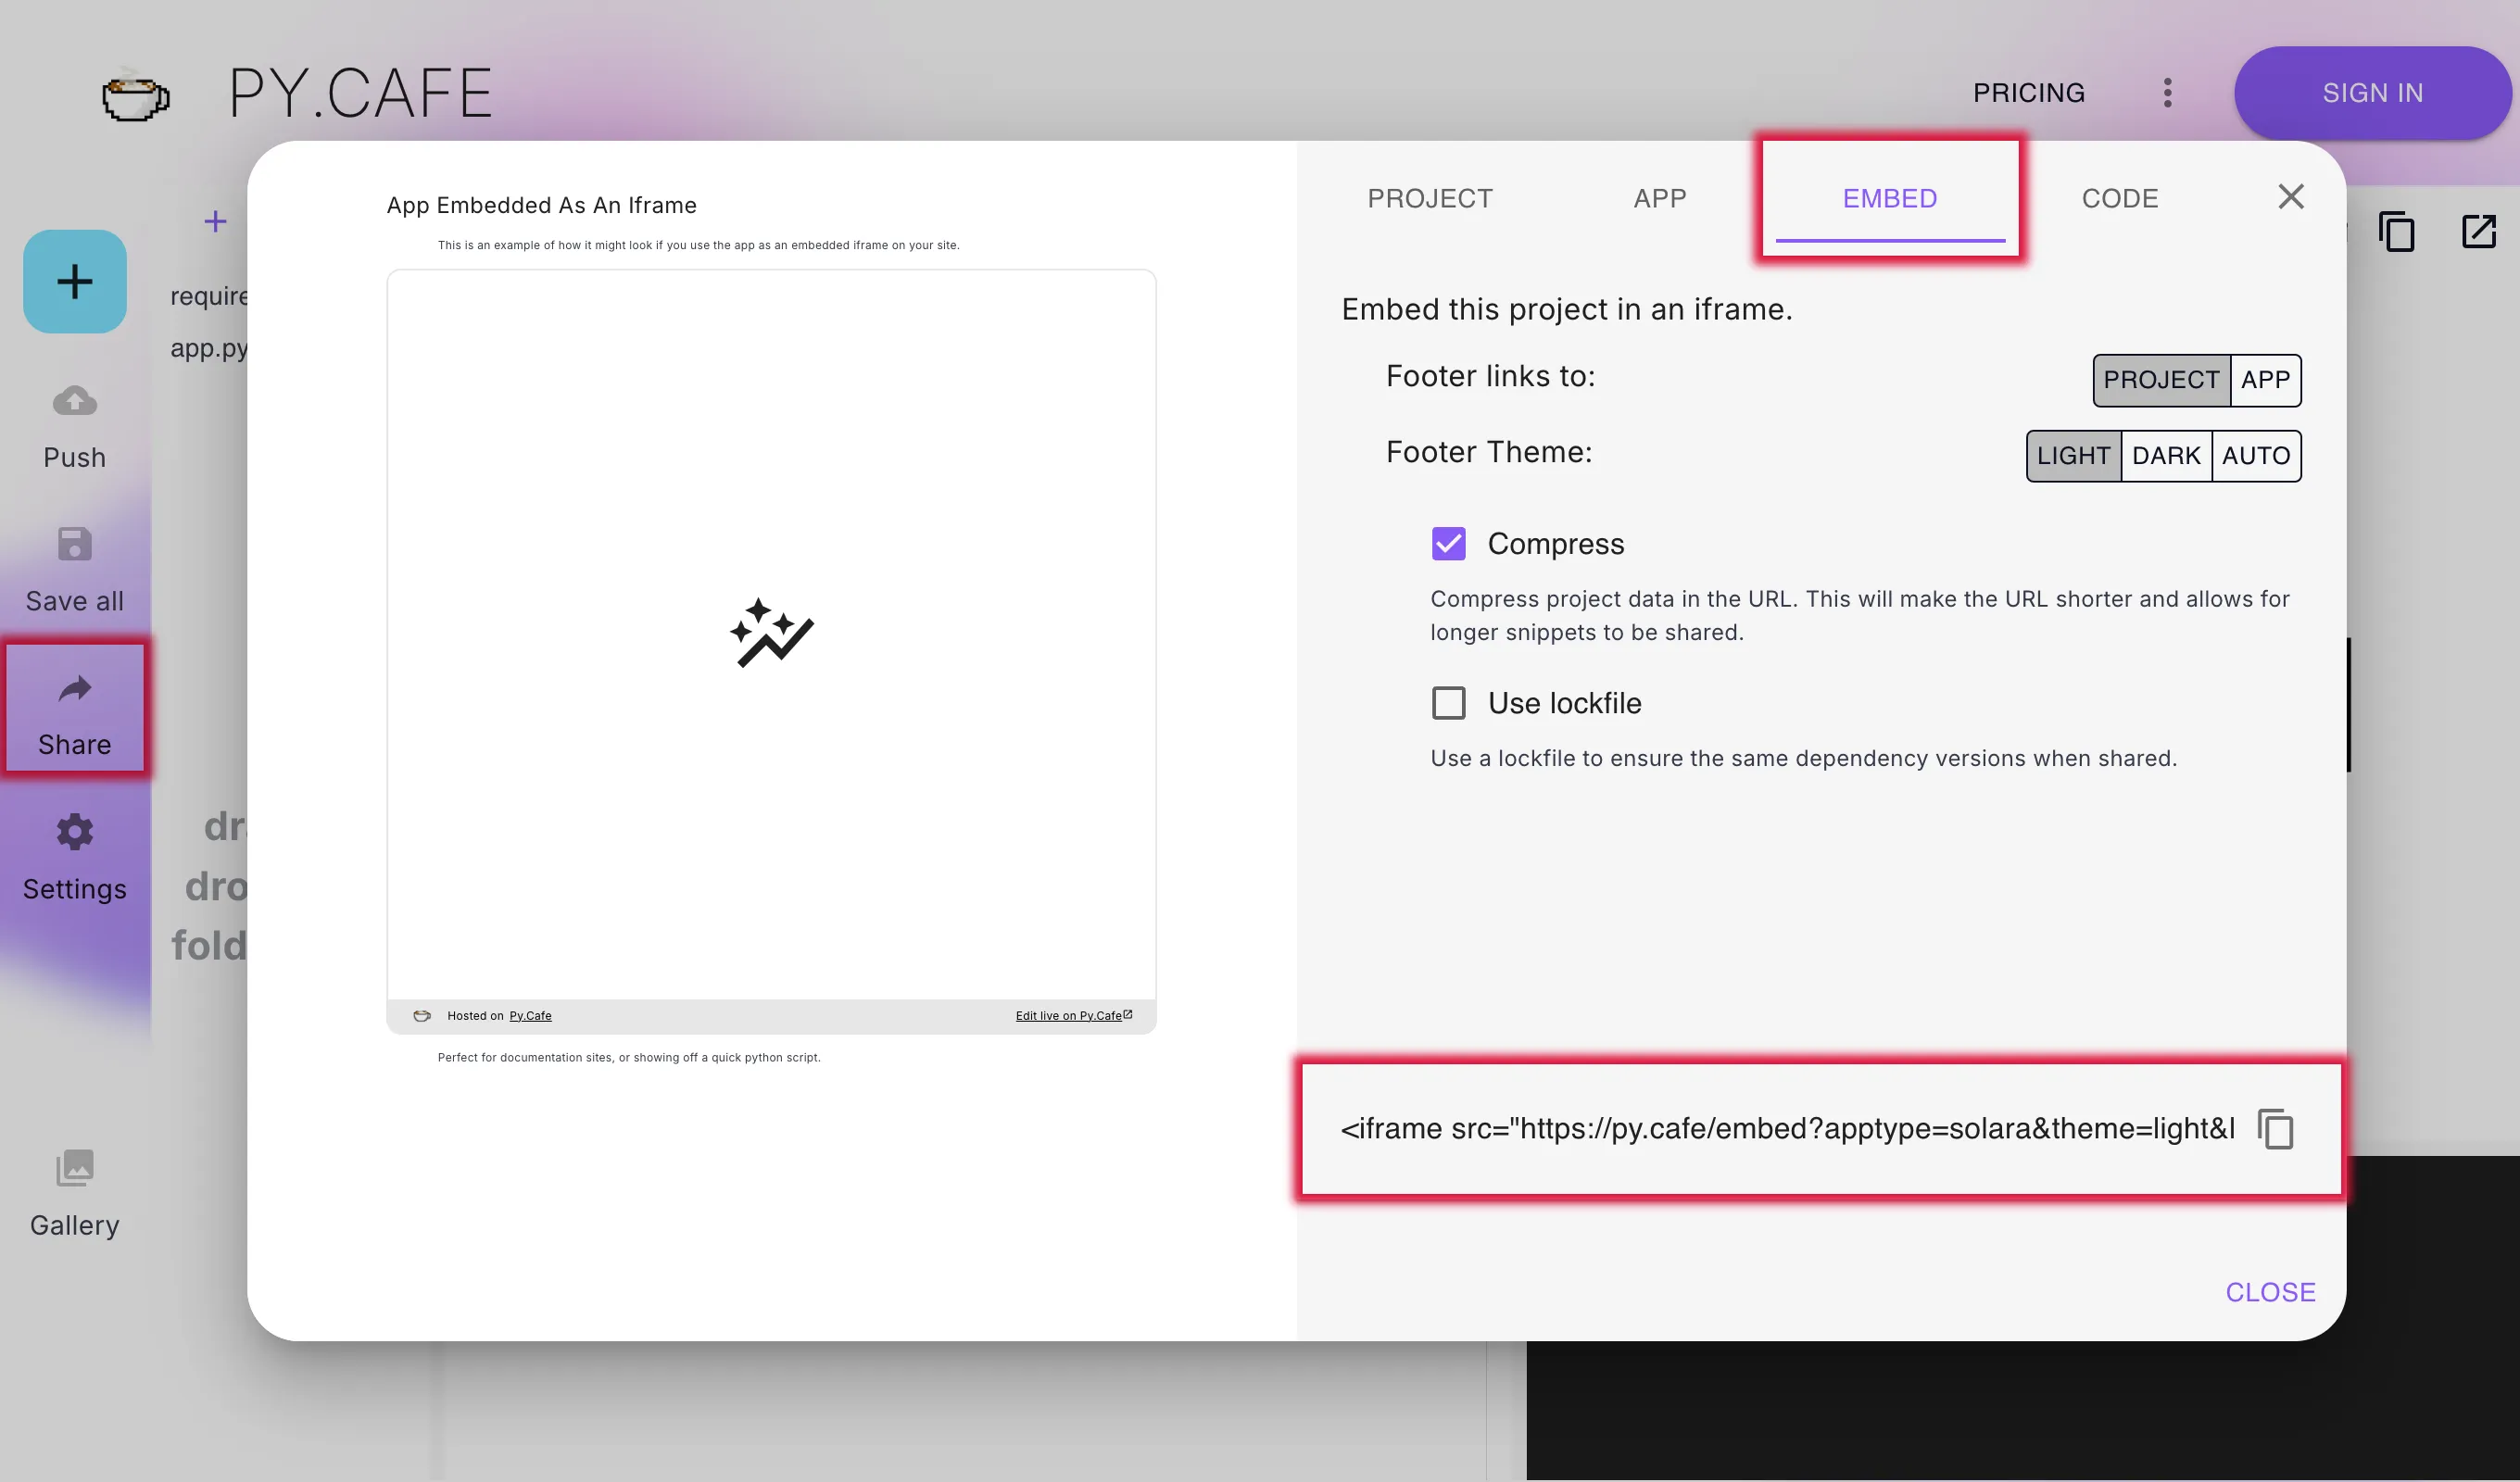Select AUTO footer theme option
This screenshot has height=1482, width=2520.
coord(2255,455)
